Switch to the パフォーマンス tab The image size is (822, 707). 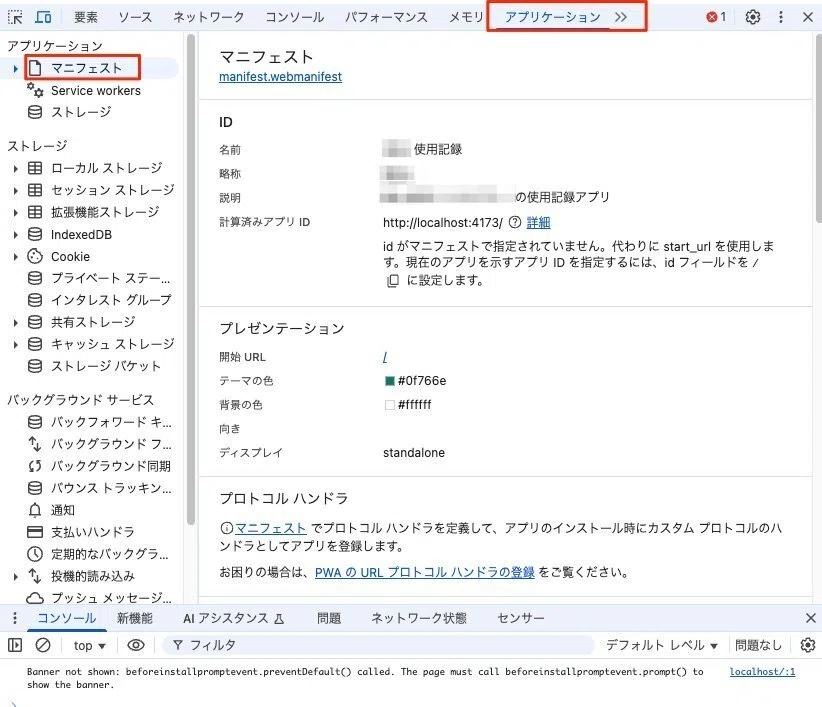point(386,17)
